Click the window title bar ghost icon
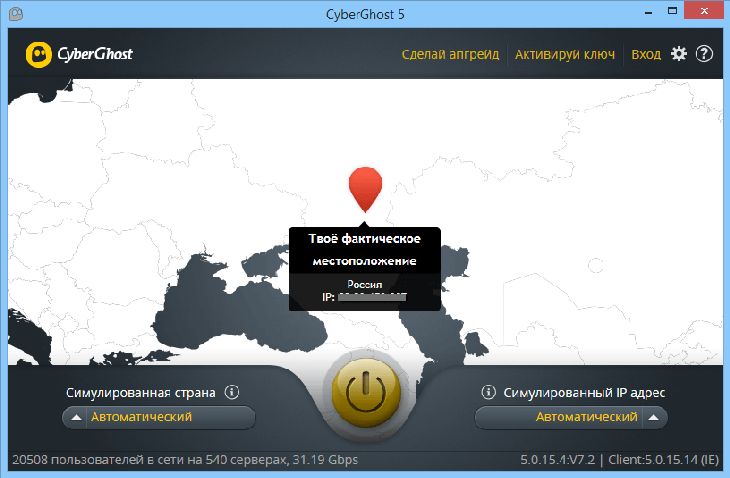The image size is (730, 478). tap(15, 13)
